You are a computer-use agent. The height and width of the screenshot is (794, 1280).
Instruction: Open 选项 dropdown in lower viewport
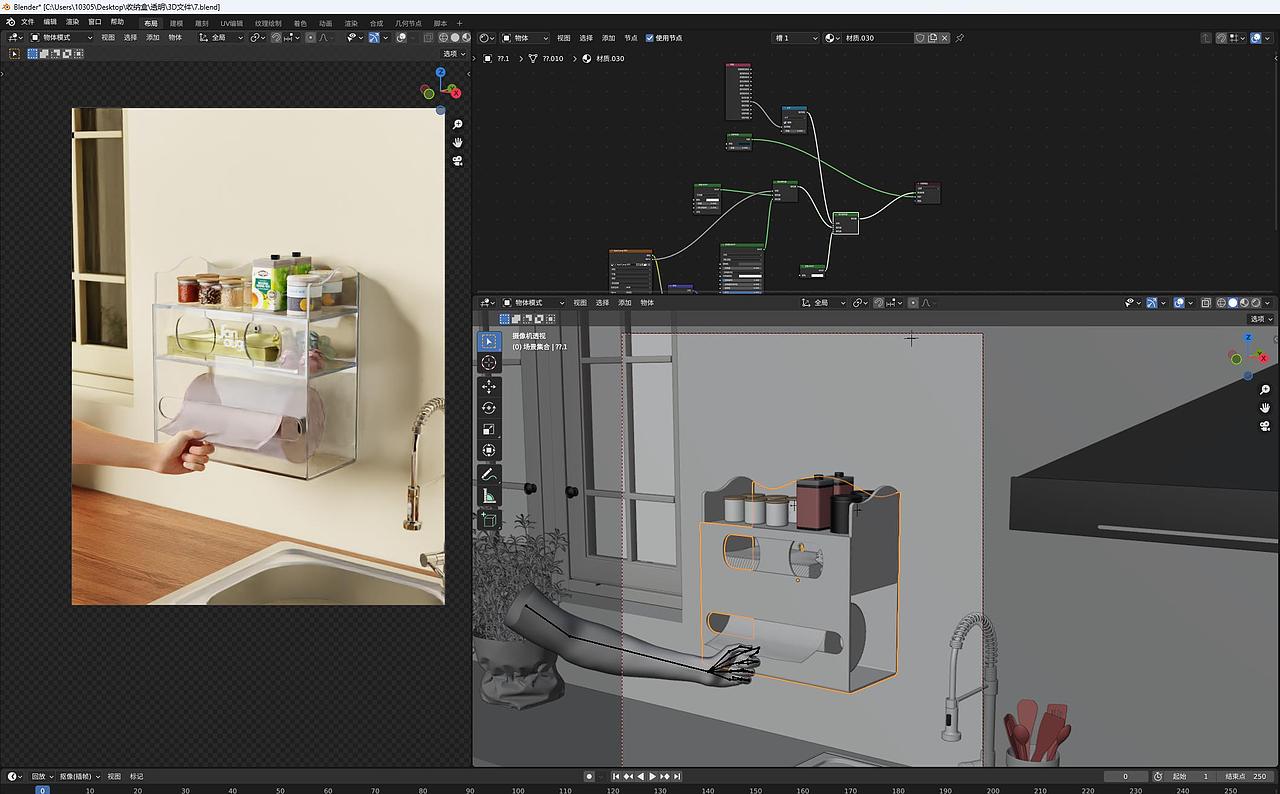click(x=1262, y=319)
